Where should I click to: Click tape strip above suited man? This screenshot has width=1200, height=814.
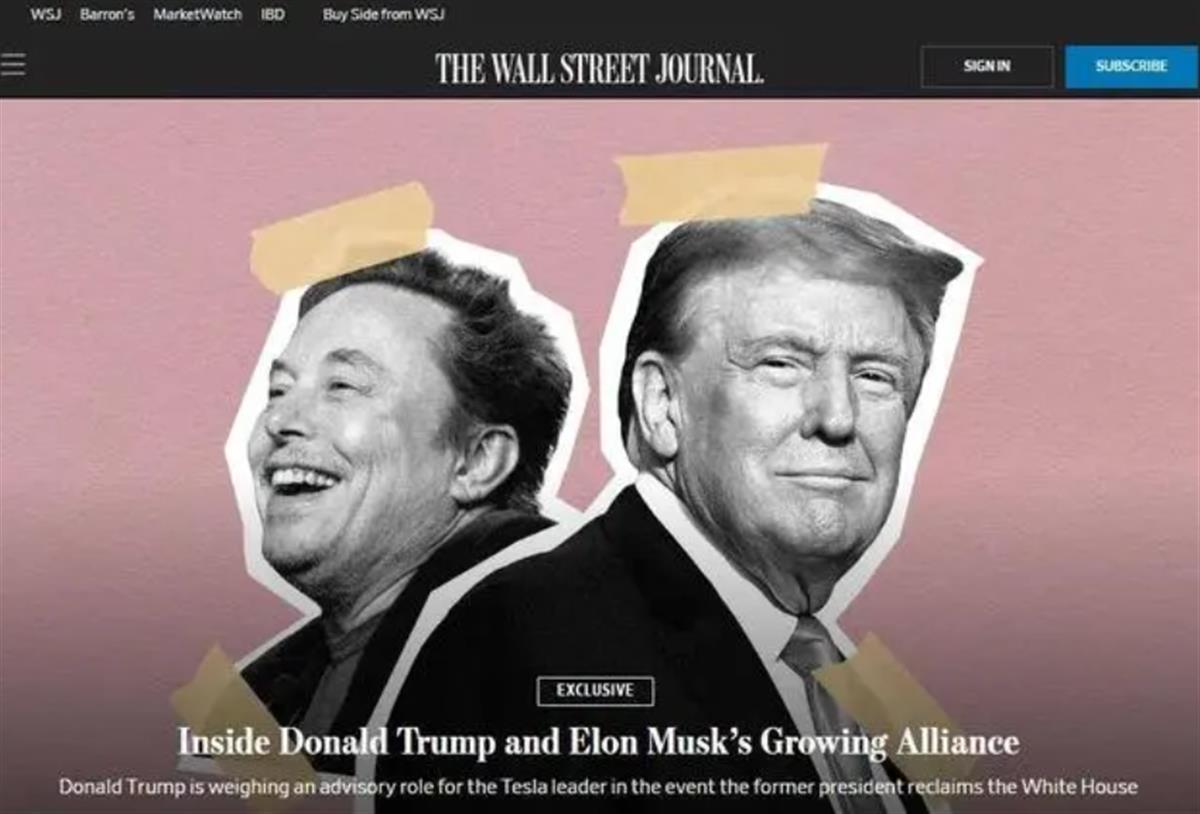pyautogui.click(x=722, y=183)
